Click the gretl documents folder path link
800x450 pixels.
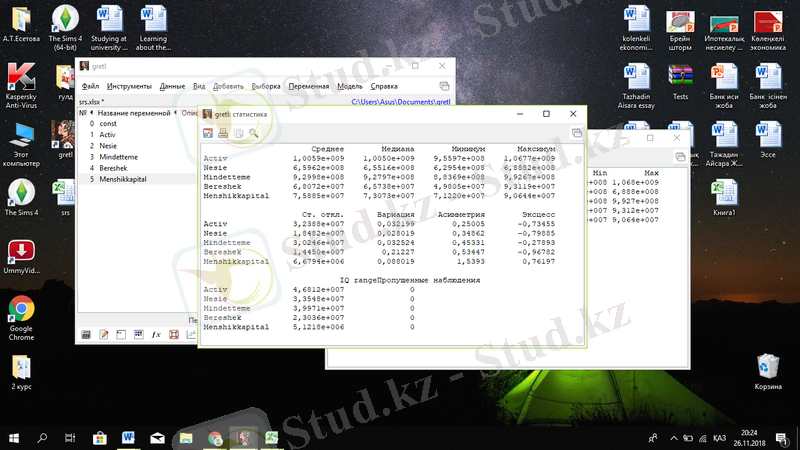pyautogui.click(x=401, y=101)
